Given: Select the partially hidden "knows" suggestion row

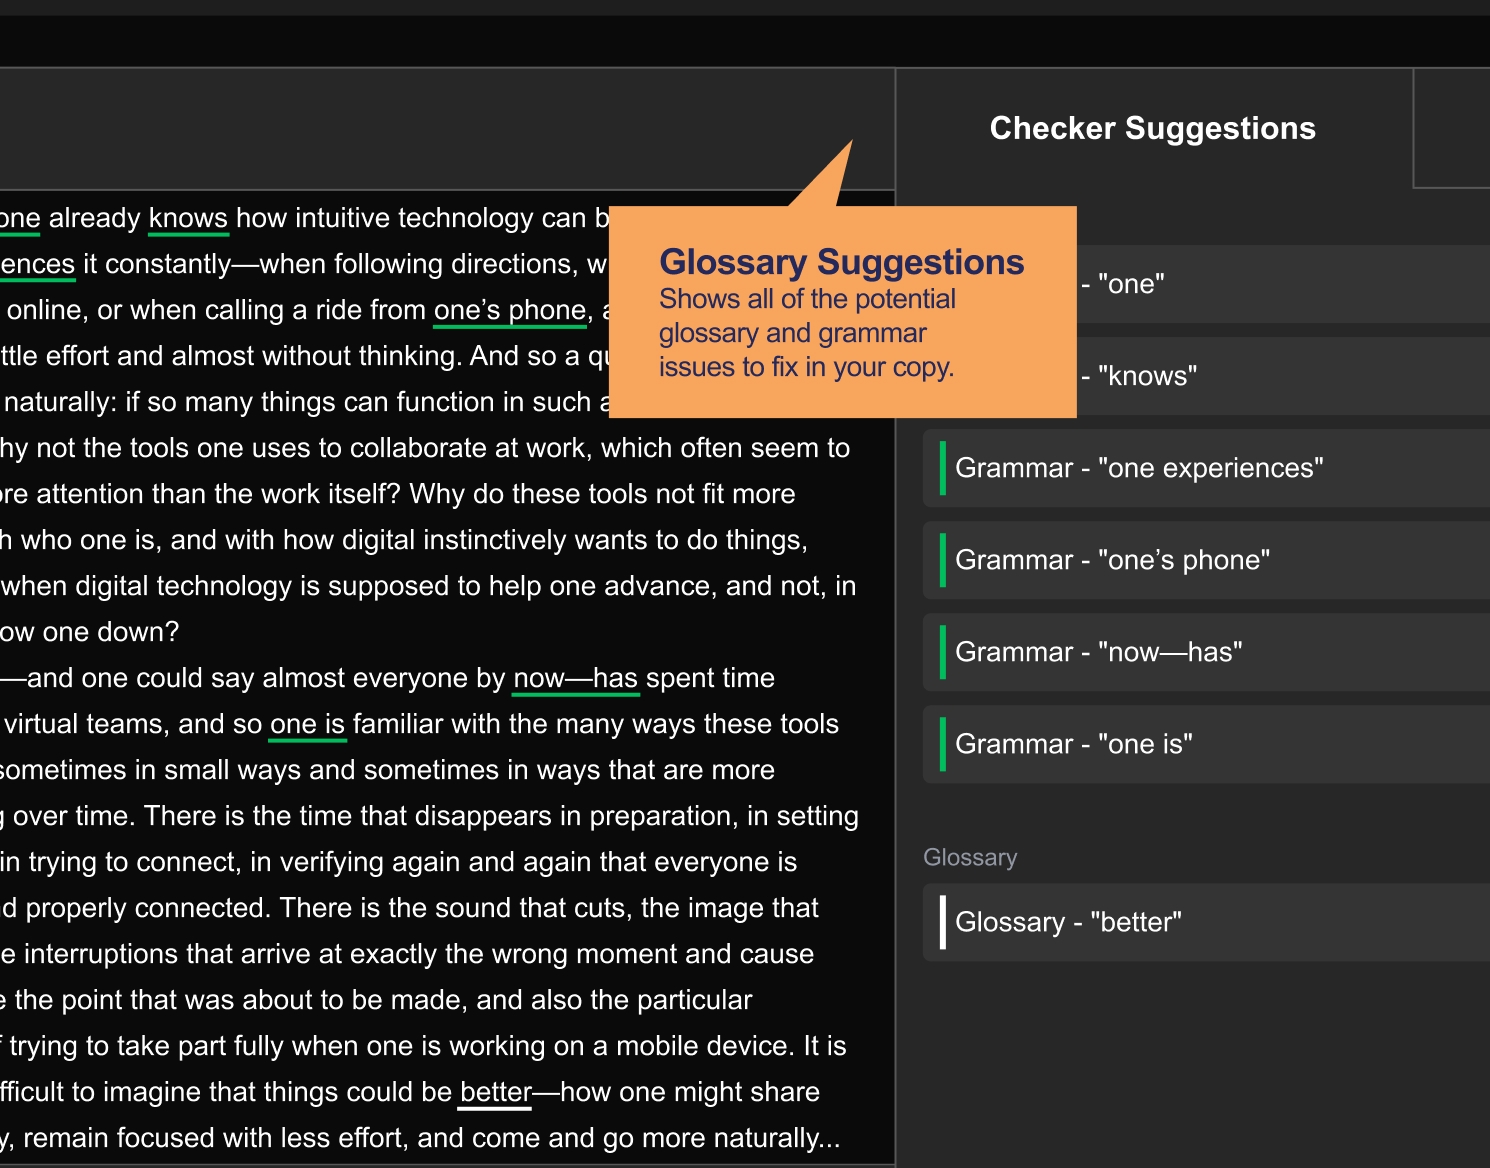Looking at the screenshot, I should pos(1280,376).
